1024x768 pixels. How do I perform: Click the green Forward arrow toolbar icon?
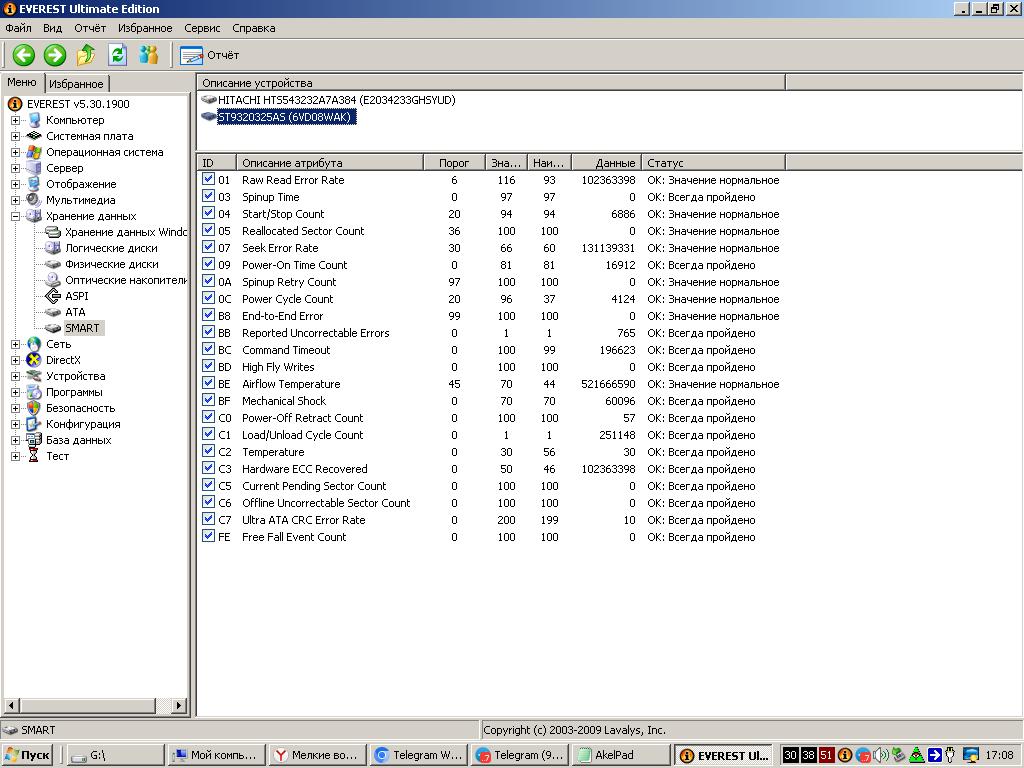click(54, 55)
